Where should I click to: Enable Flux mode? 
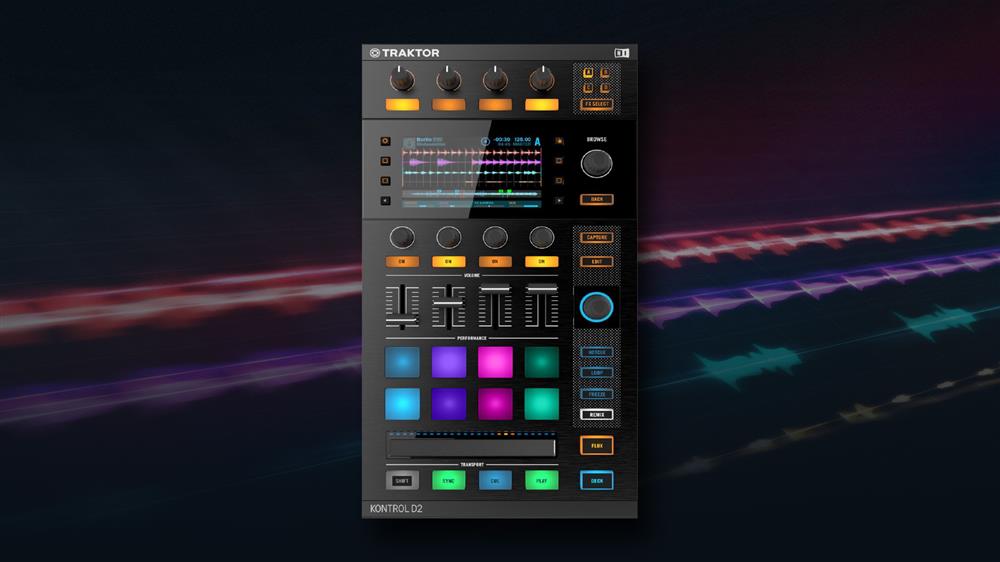(596, 445)
